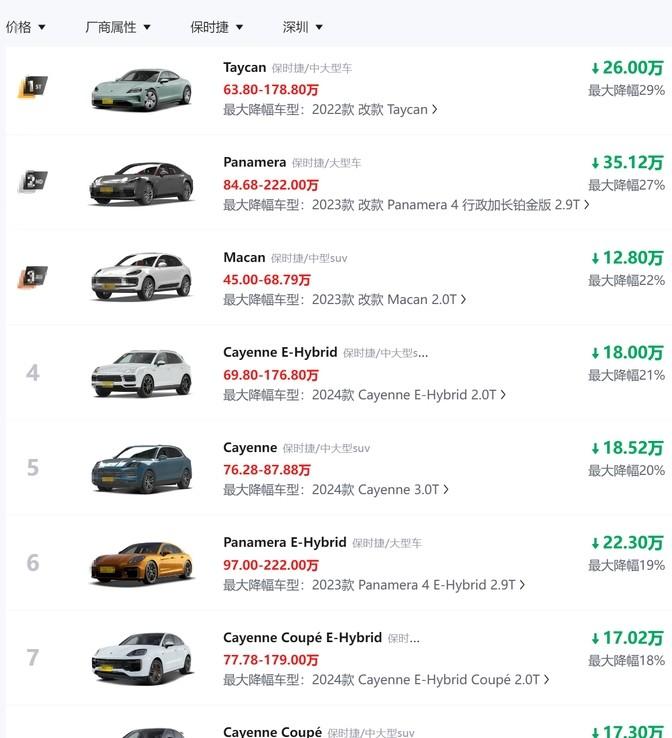672x738 pixels.
Task: Open the 2024款 Cayenne 3.0T model link
Action: 380,489
